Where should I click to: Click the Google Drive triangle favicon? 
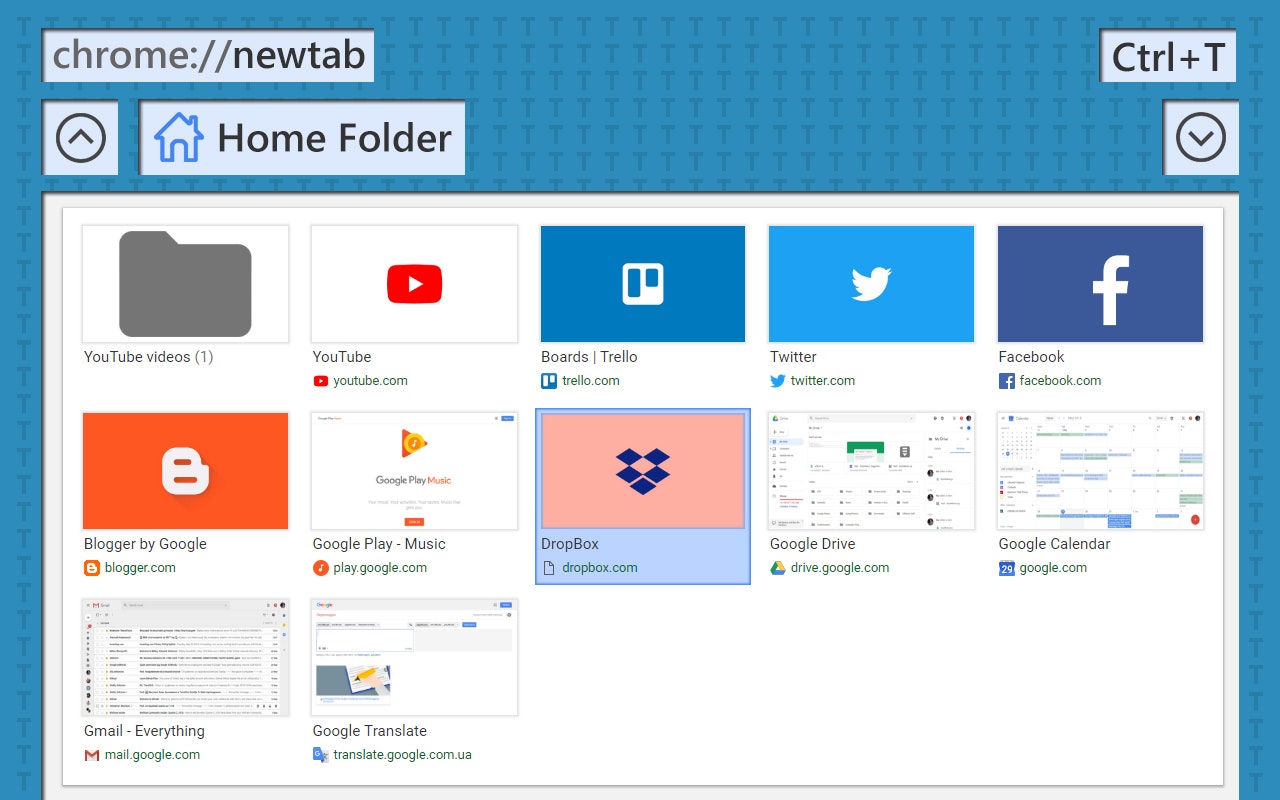[777, 567]
